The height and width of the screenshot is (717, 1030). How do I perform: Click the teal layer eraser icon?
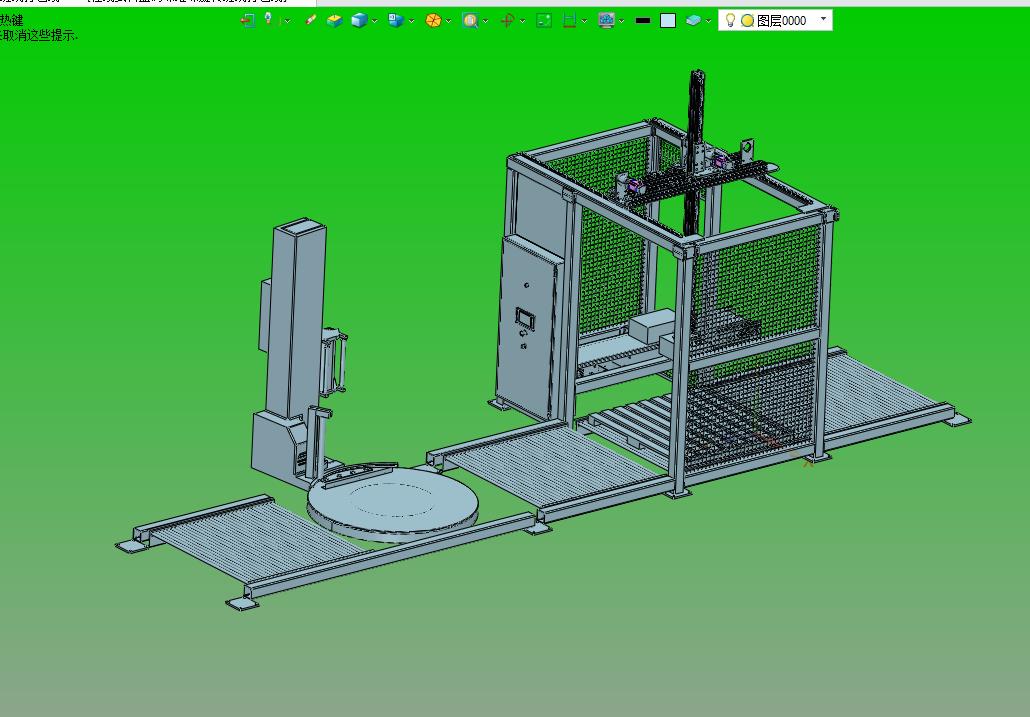(x=693, y=20)
